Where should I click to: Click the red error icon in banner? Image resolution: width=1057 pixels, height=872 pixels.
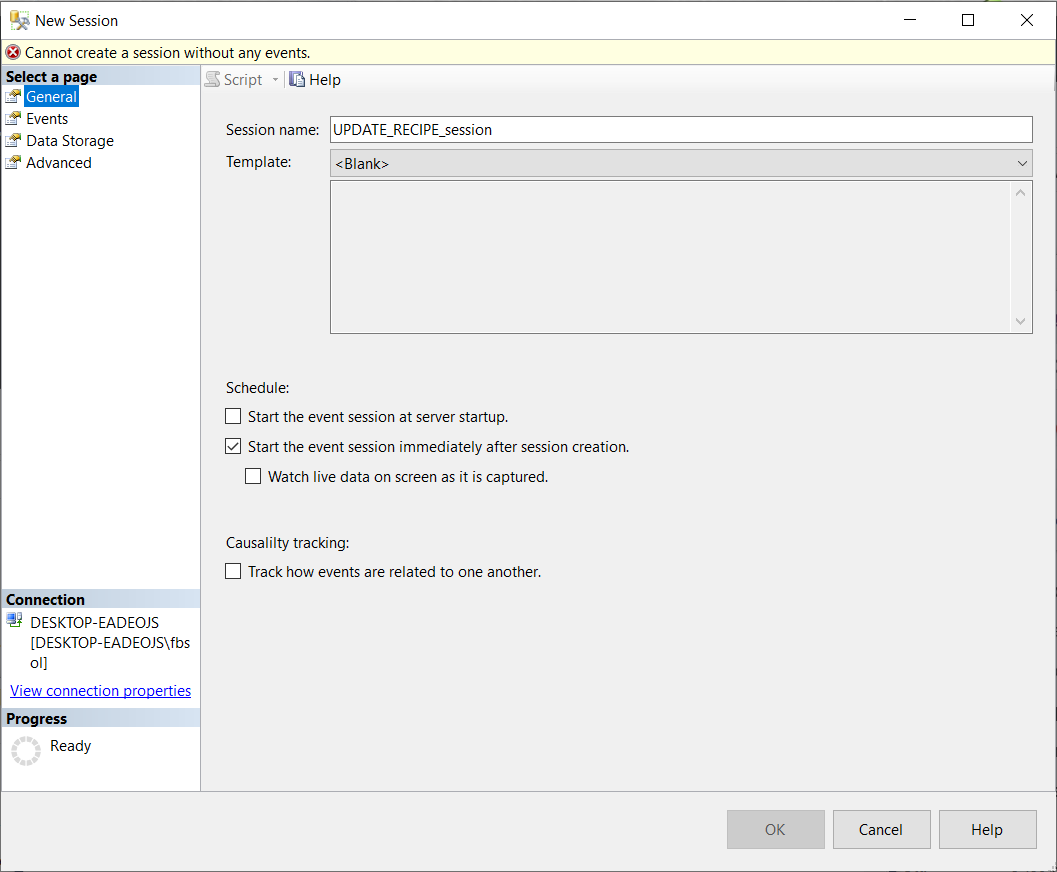[x=13, y=53]
